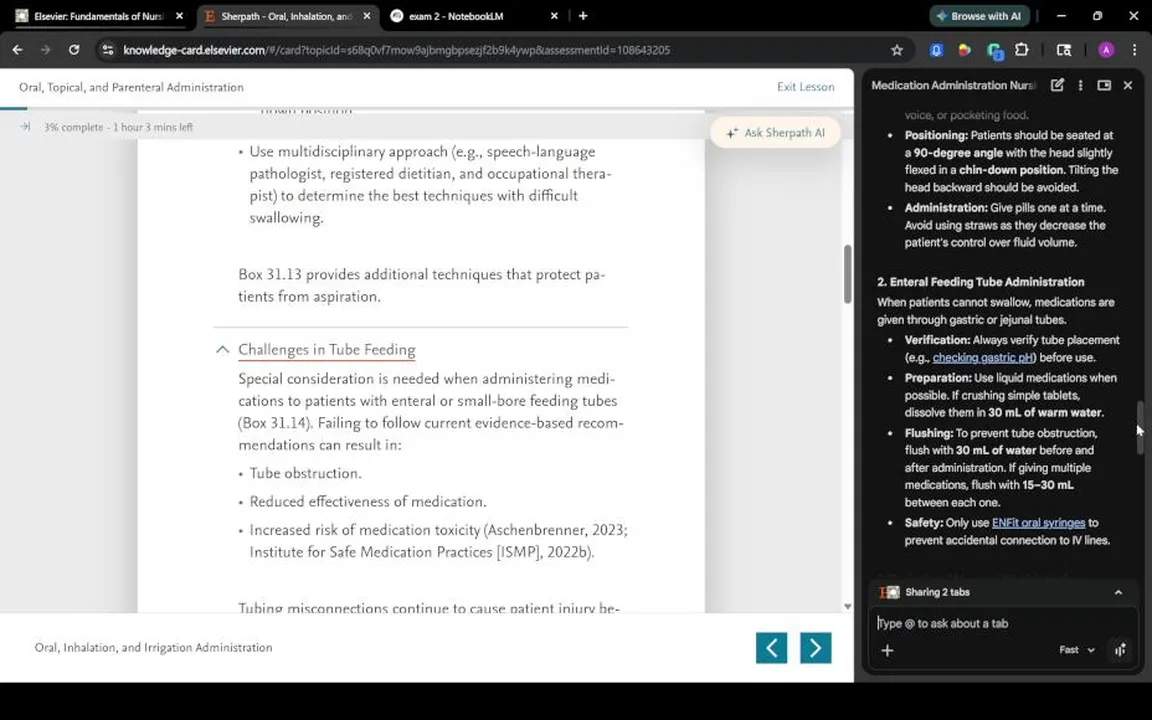Add attachment with plus in chat box
Image resolution: width=1152 pixels, height=720 pixels.
point(887,650)
